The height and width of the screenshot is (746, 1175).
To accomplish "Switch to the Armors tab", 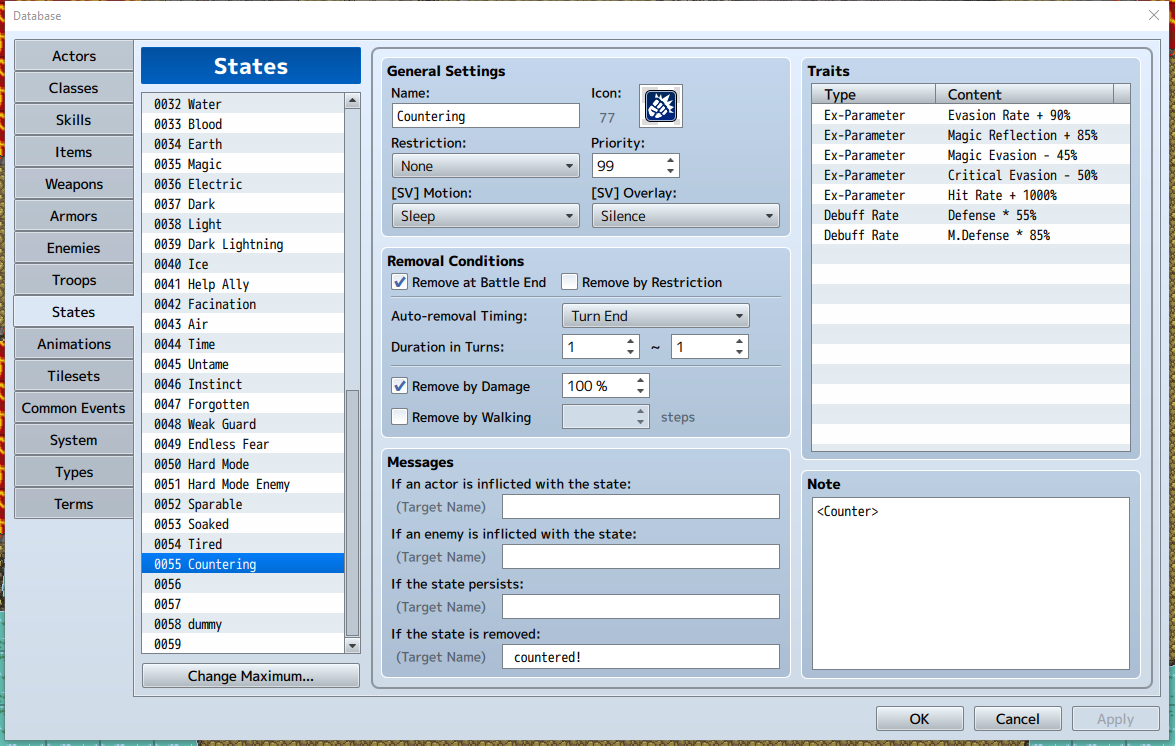I will (73, 216).
